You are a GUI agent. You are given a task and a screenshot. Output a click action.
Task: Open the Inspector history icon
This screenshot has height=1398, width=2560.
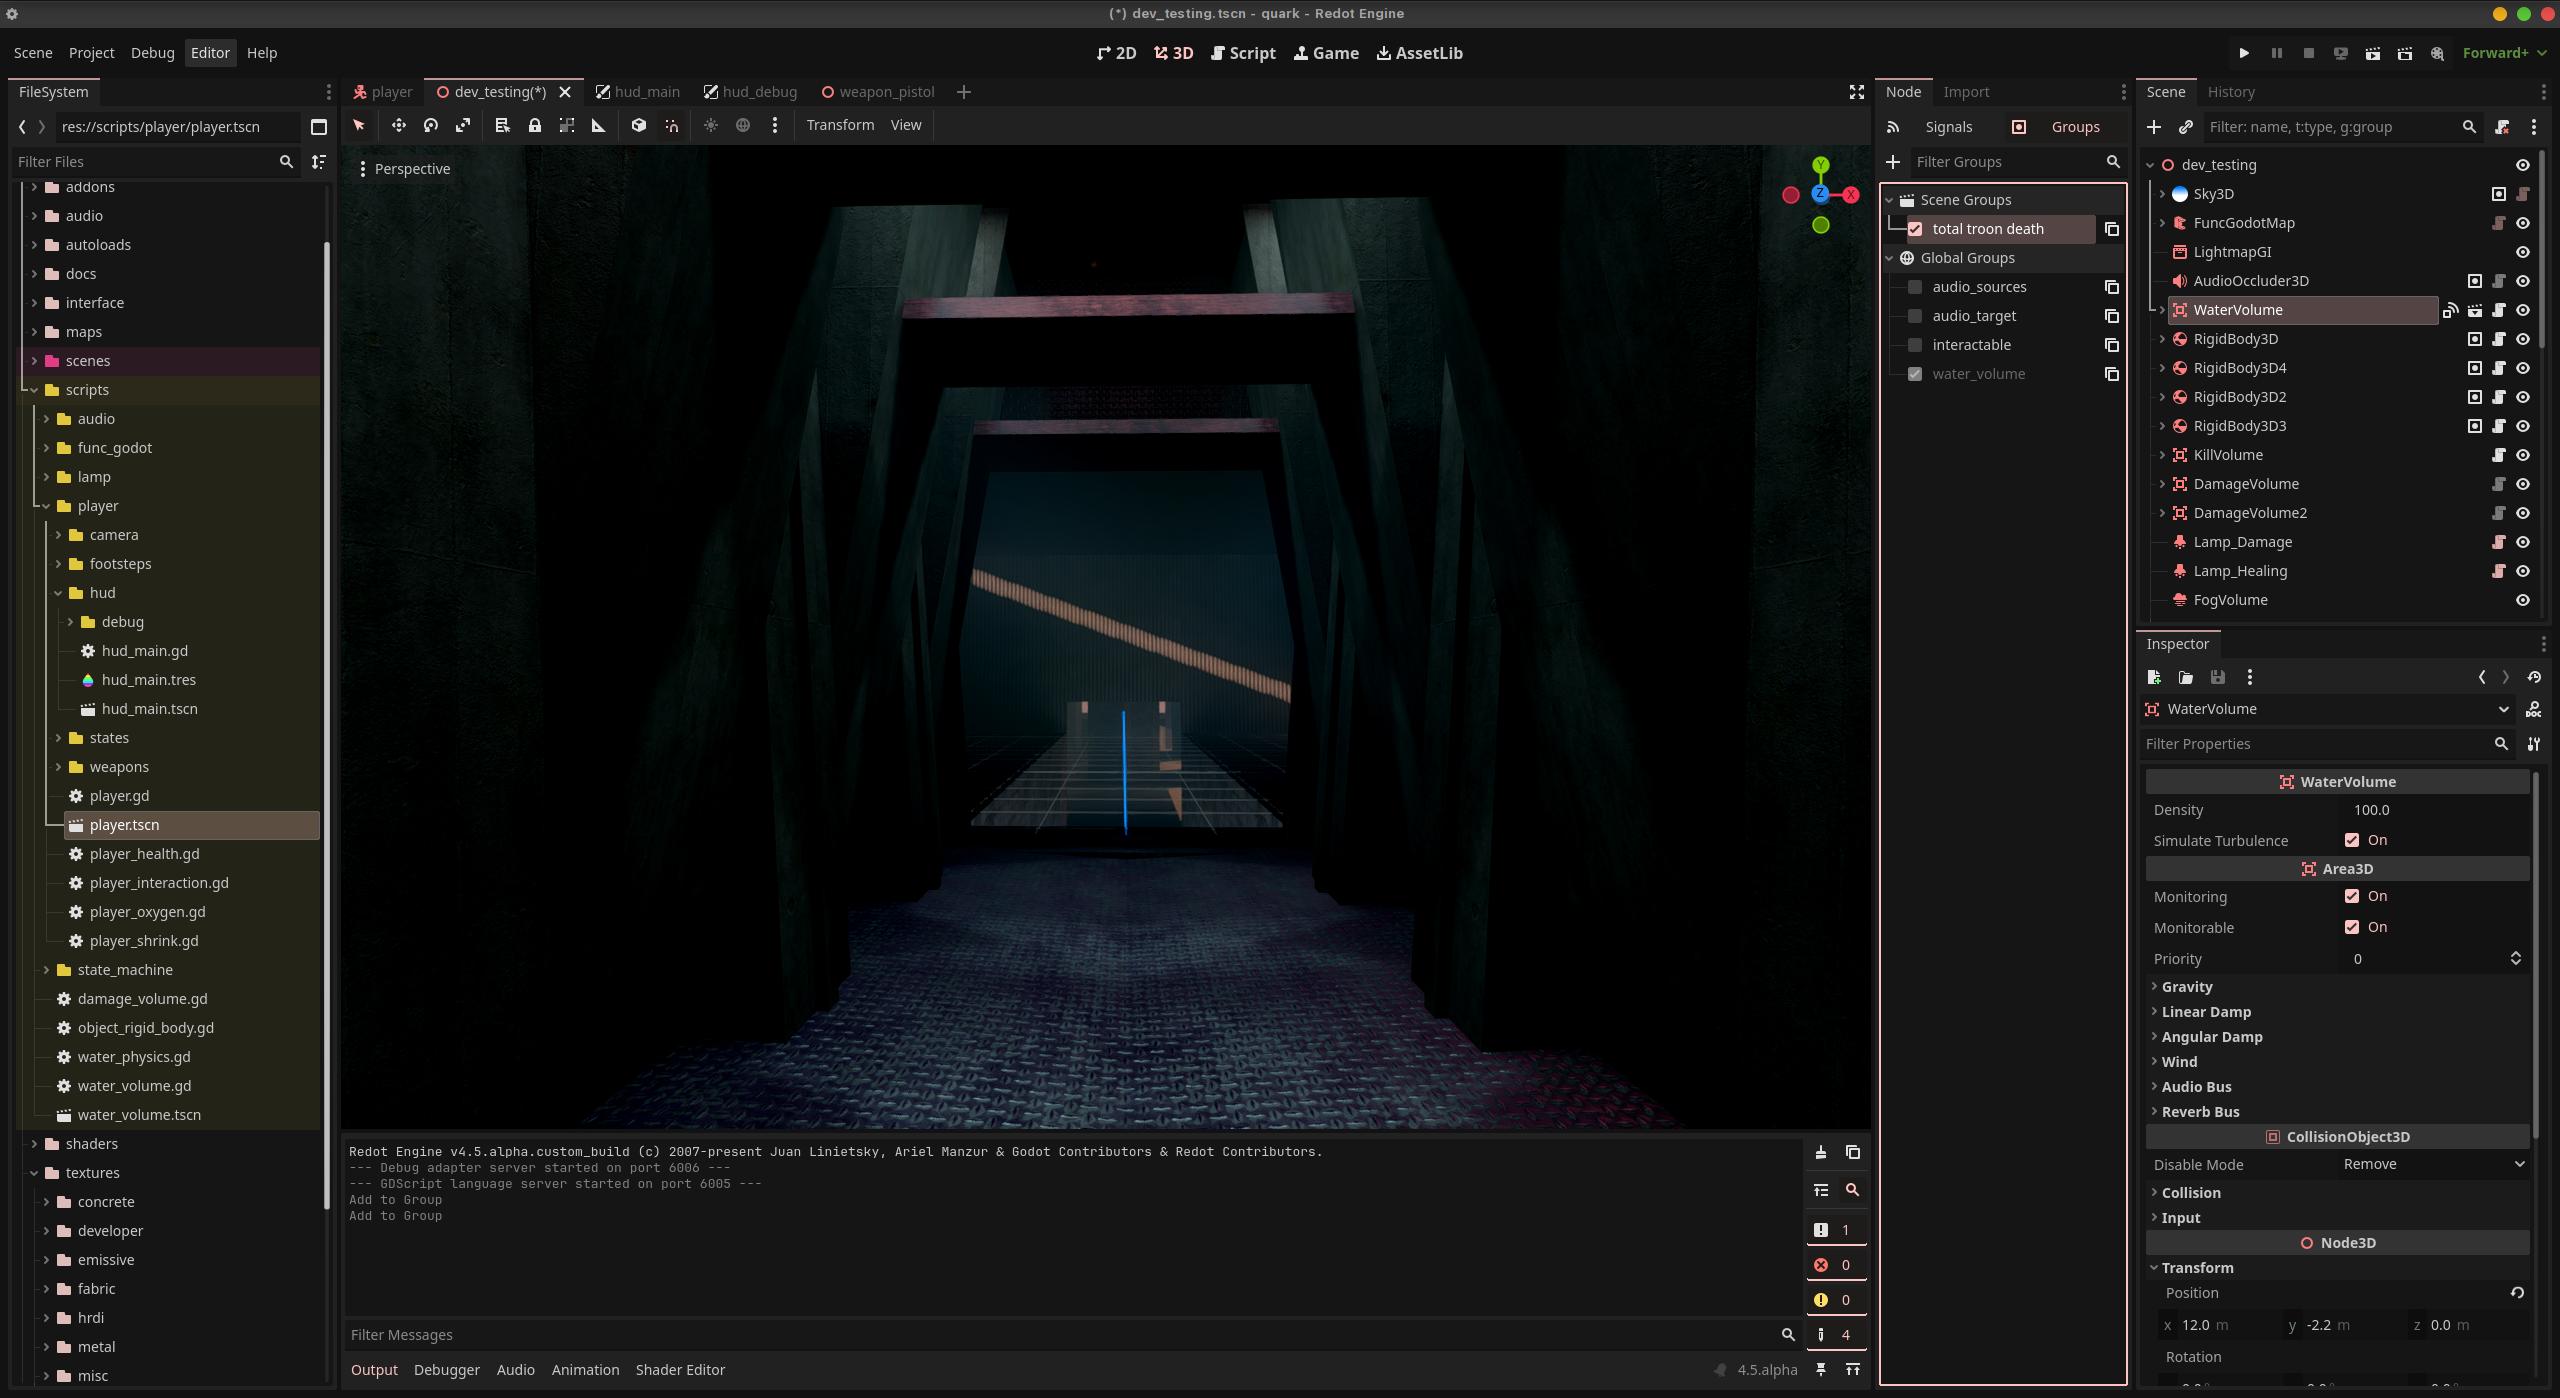(2534, 677)
